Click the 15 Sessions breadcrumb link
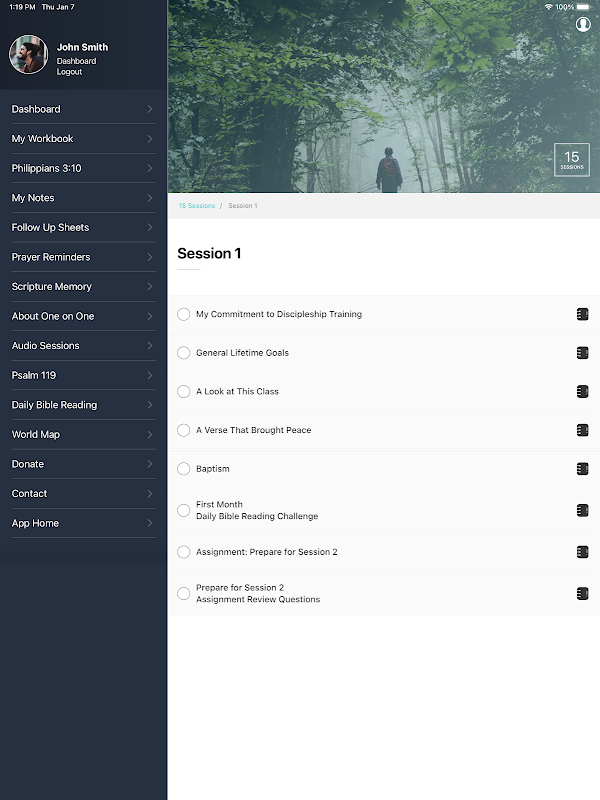The width and height of the screenshot is (600, 800). pos(197,206)
